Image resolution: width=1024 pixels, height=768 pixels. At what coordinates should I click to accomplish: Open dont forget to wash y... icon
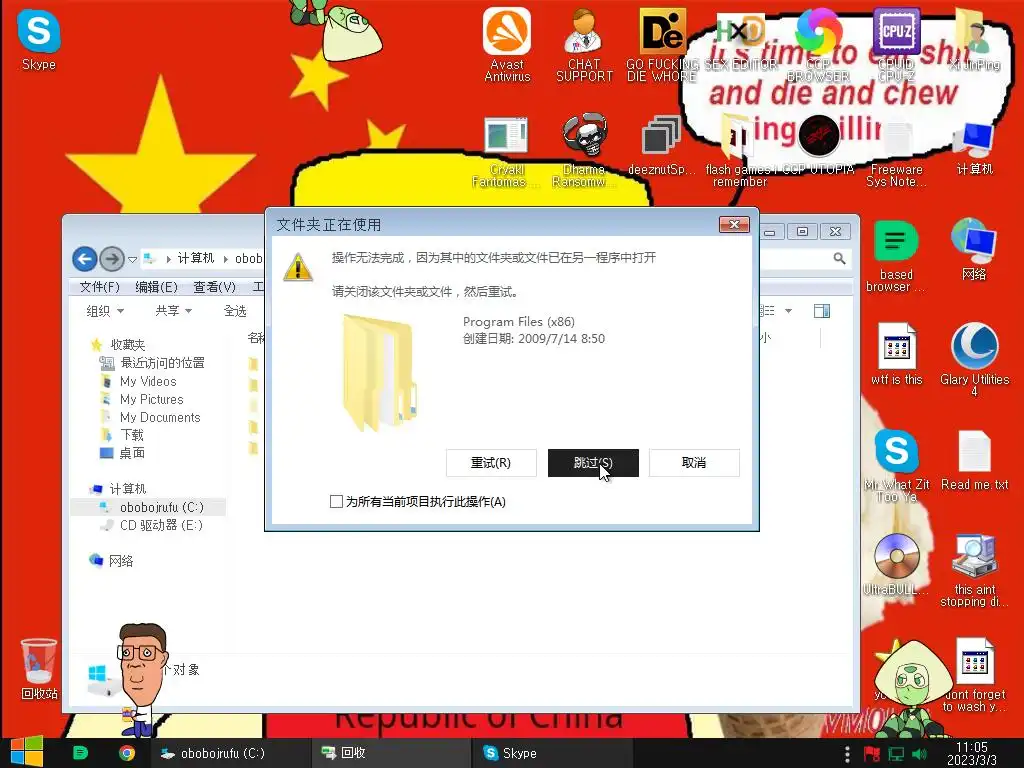click(974, 675)
